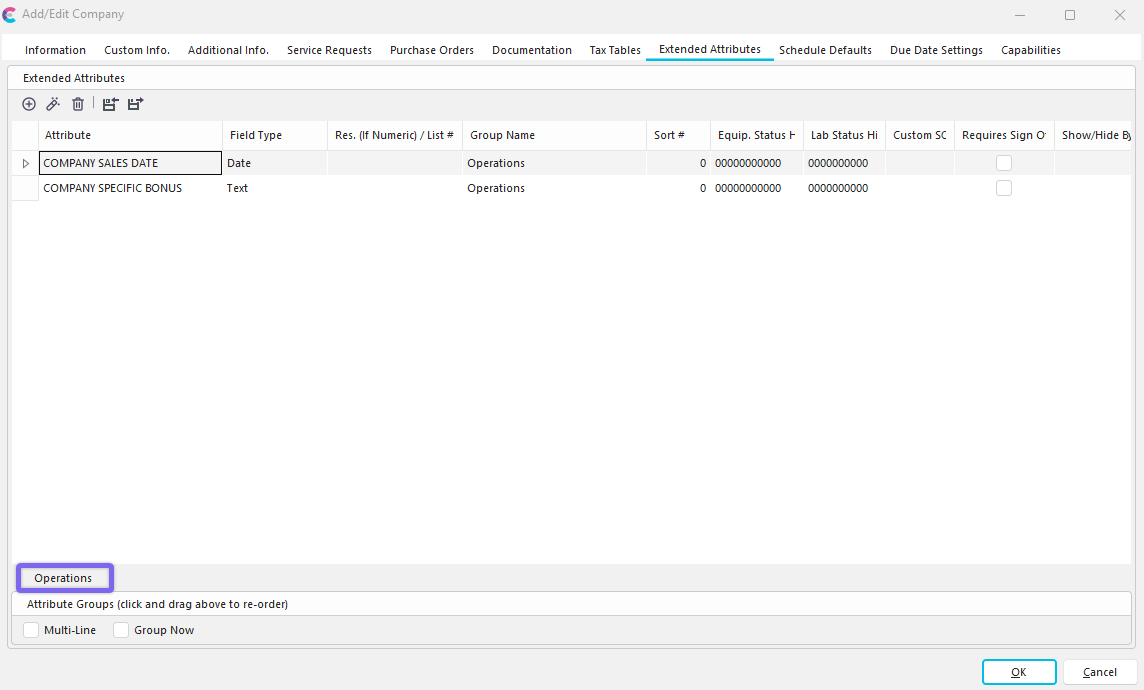Click the magic wand wizard icon
1144x690 pixels.
pos(53,104)
